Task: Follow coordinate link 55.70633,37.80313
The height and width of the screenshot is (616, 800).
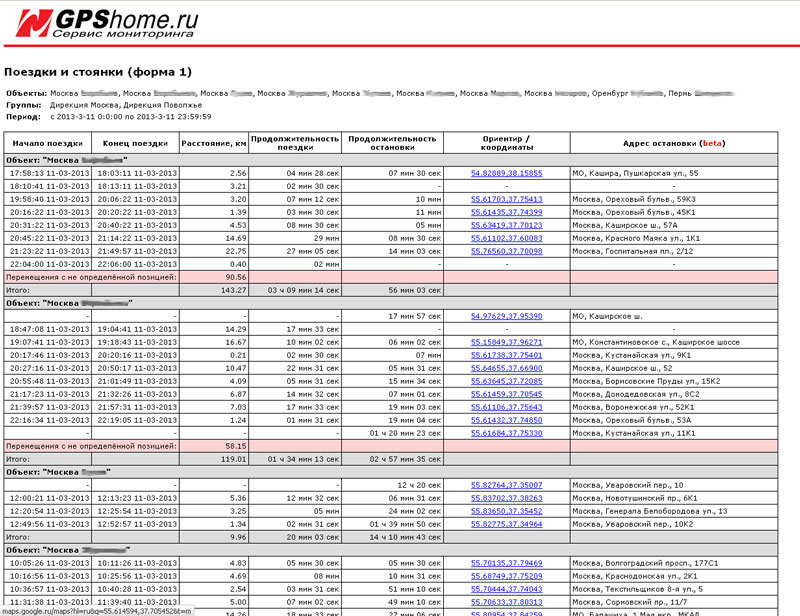Action: click(506, 602)
